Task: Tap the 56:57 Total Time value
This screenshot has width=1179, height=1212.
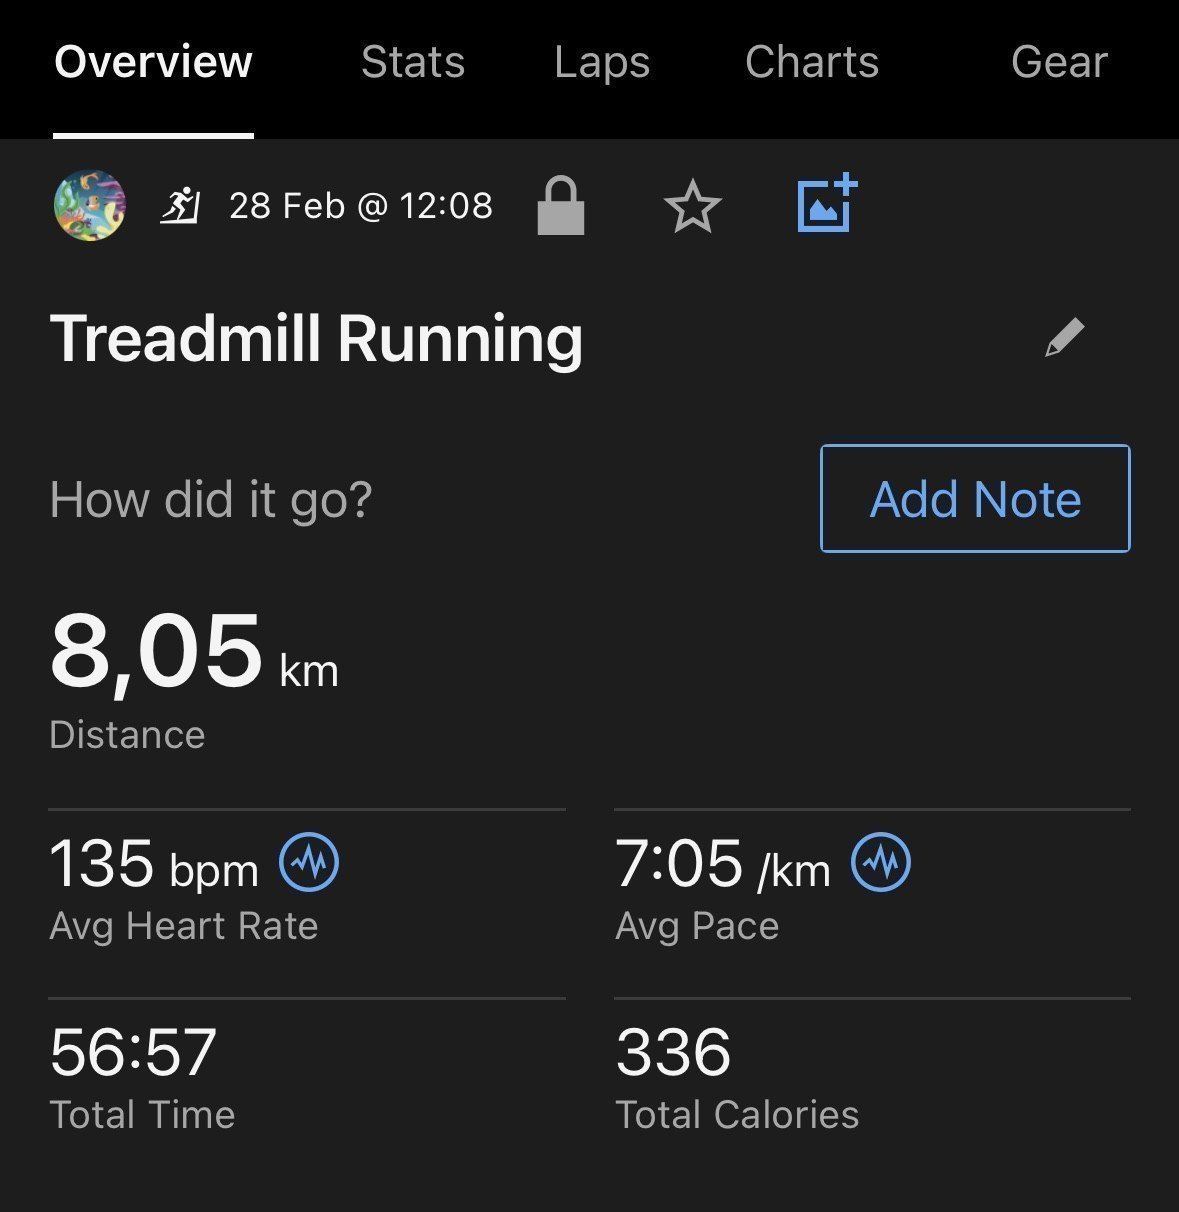Action: tap(133, 1052)
